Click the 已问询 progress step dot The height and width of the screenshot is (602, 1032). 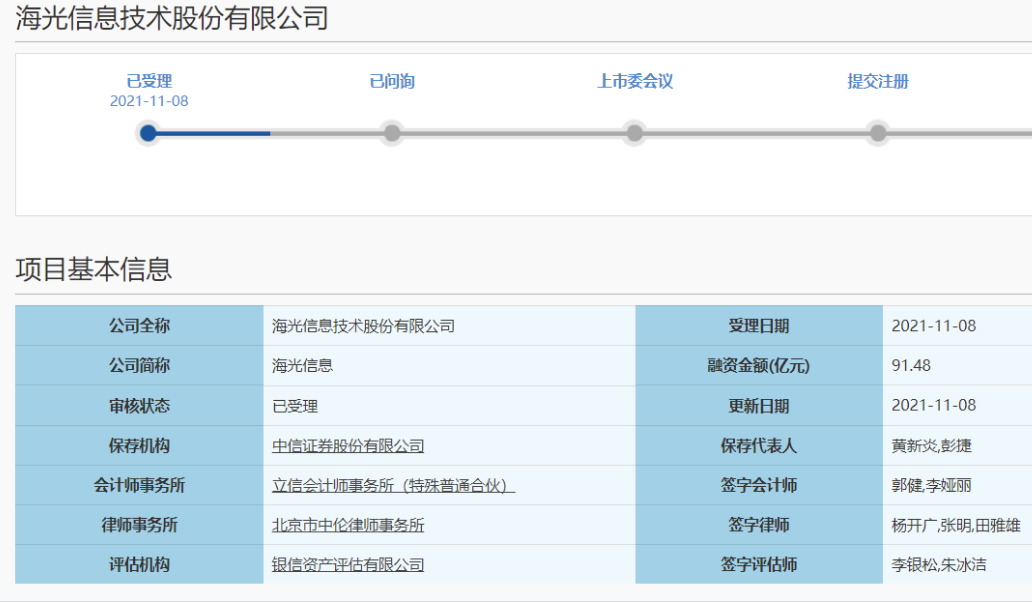click(x=392, y=133)
